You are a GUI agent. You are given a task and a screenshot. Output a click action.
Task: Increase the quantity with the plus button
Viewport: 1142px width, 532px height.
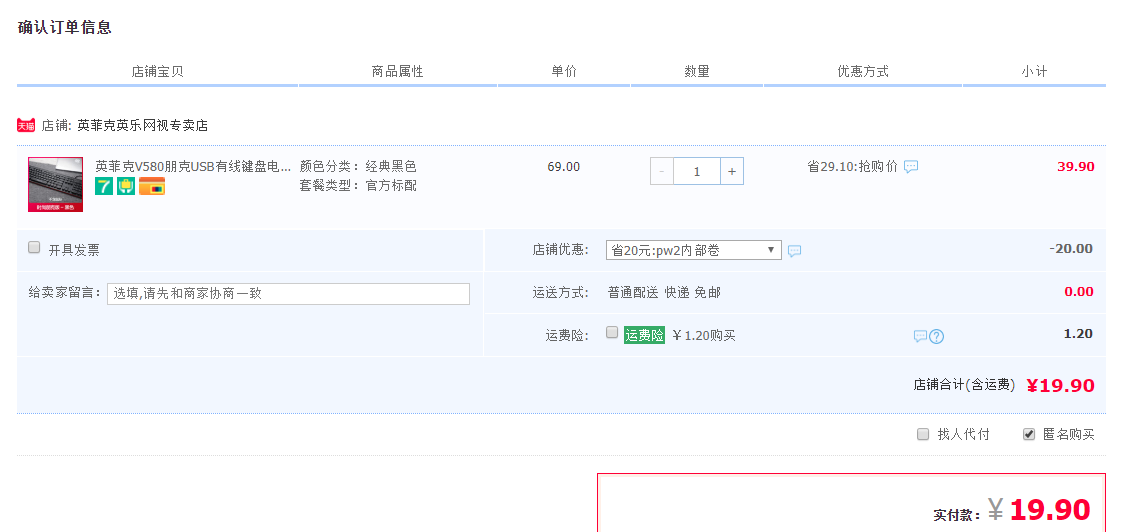coord(732,171)
